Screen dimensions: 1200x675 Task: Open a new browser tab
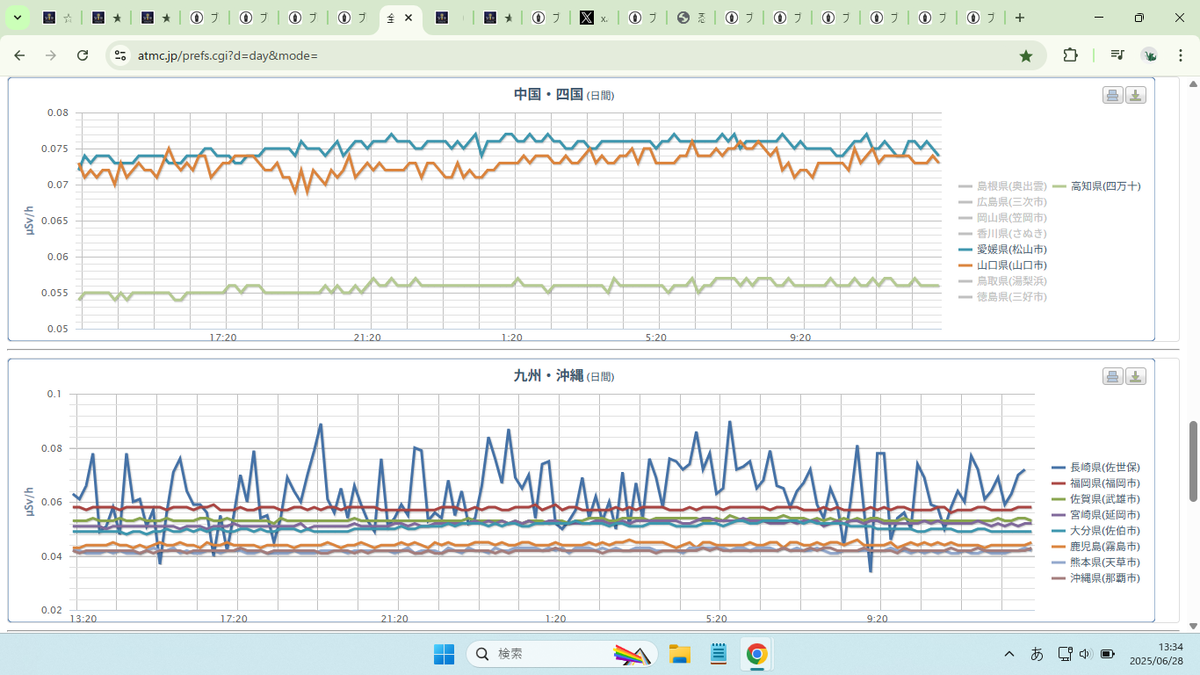tap(1019, 18)
